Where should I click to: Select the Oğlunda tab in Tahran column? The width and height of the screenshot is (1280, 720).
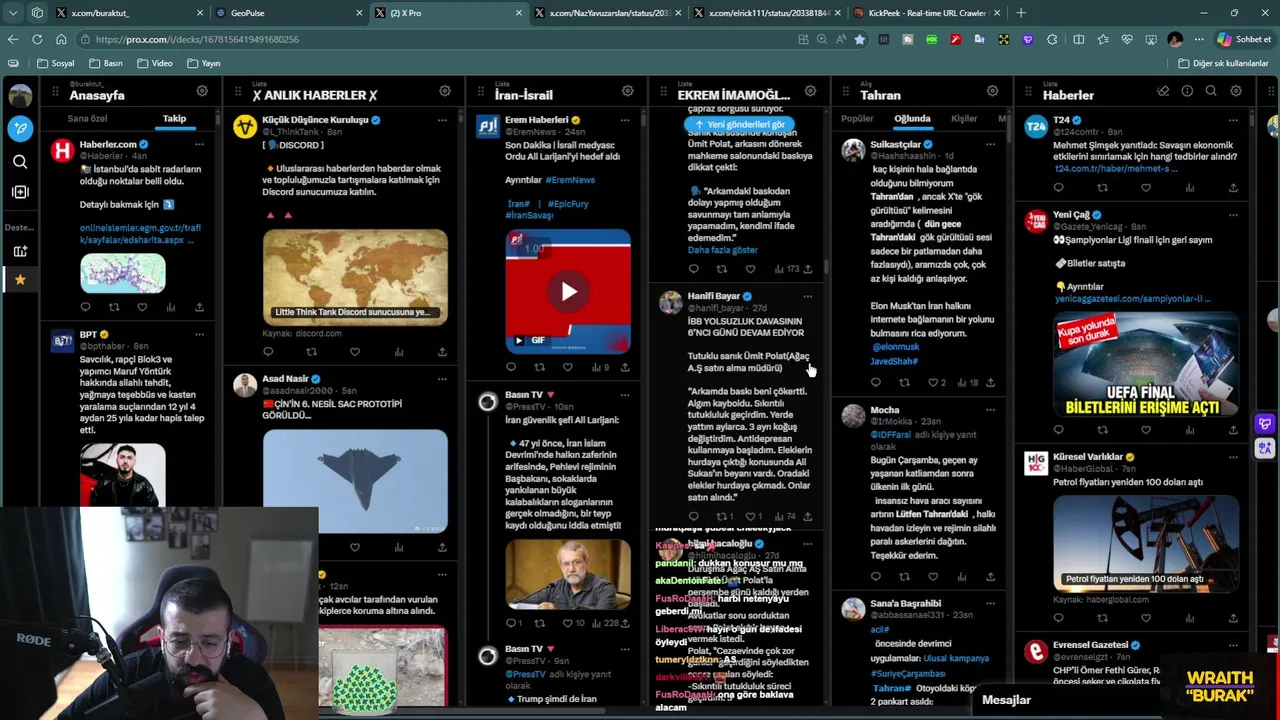[912, 118]
